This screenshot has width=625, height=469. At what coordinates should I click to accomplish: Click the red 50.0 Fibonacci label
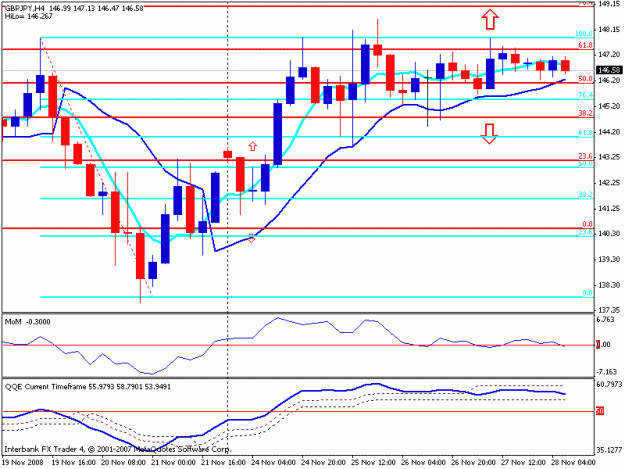586,79
